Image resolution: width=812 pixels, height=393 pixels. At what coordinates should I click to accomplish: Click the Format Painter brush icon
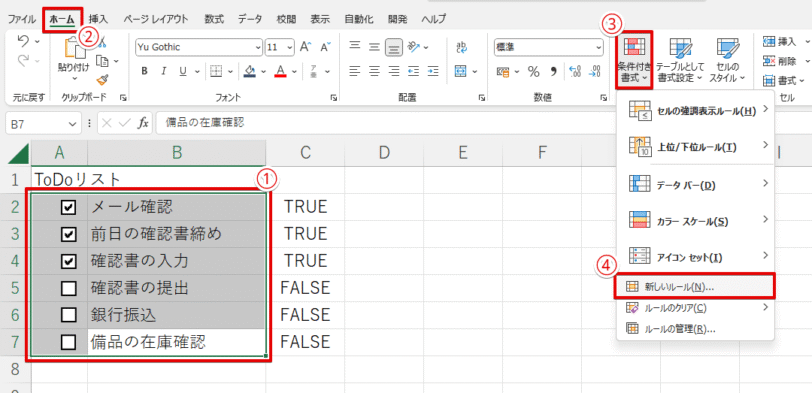102,80
